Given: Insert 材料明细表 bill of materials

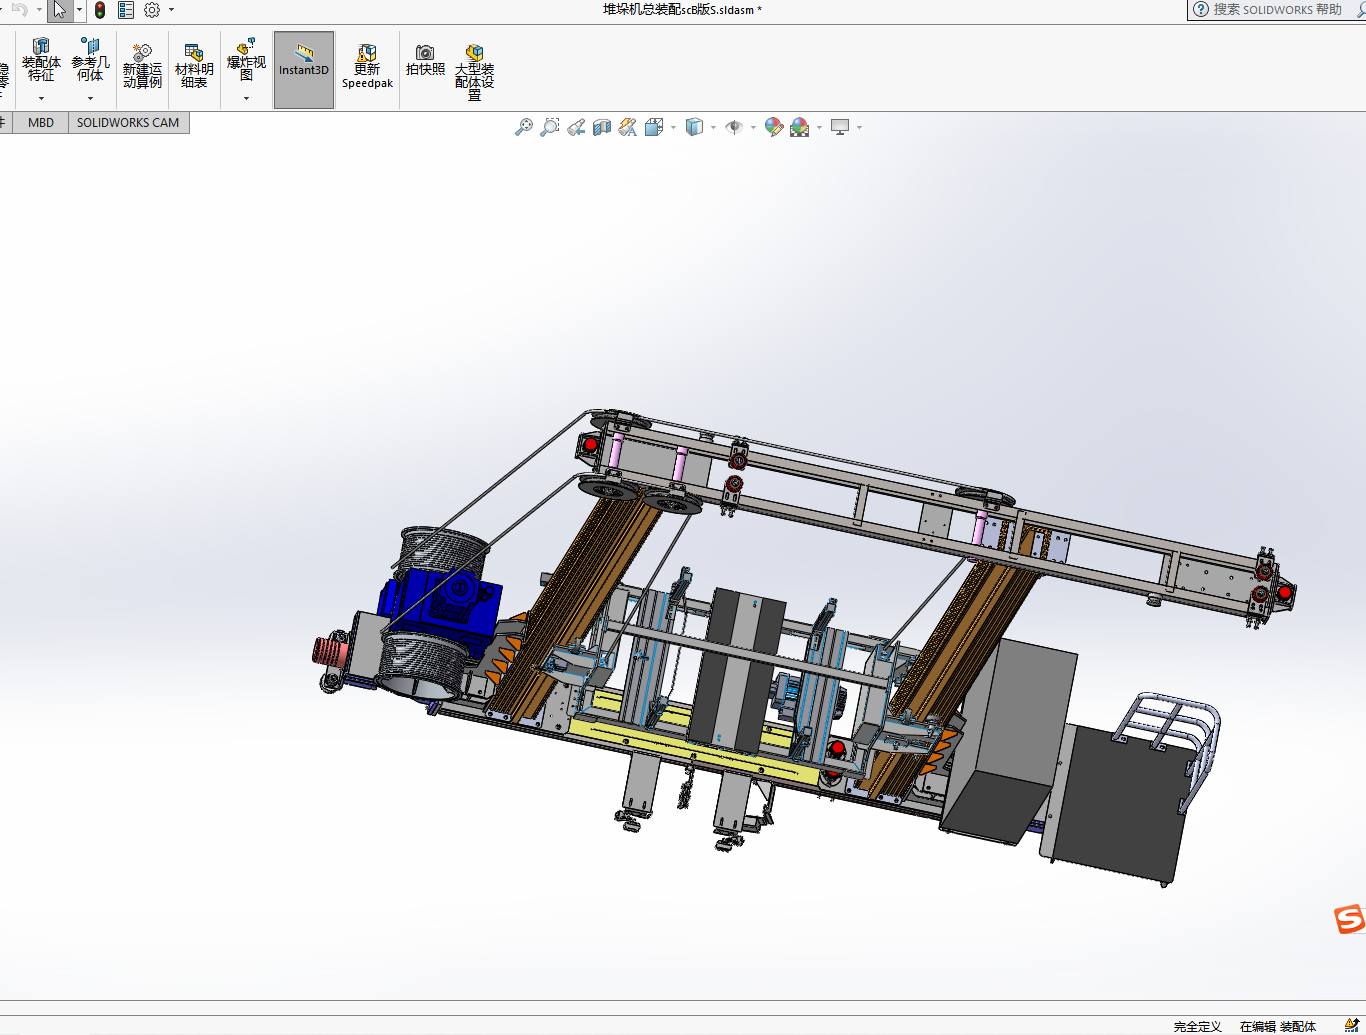Looking at the screenshot, I should tap(194, 66).
